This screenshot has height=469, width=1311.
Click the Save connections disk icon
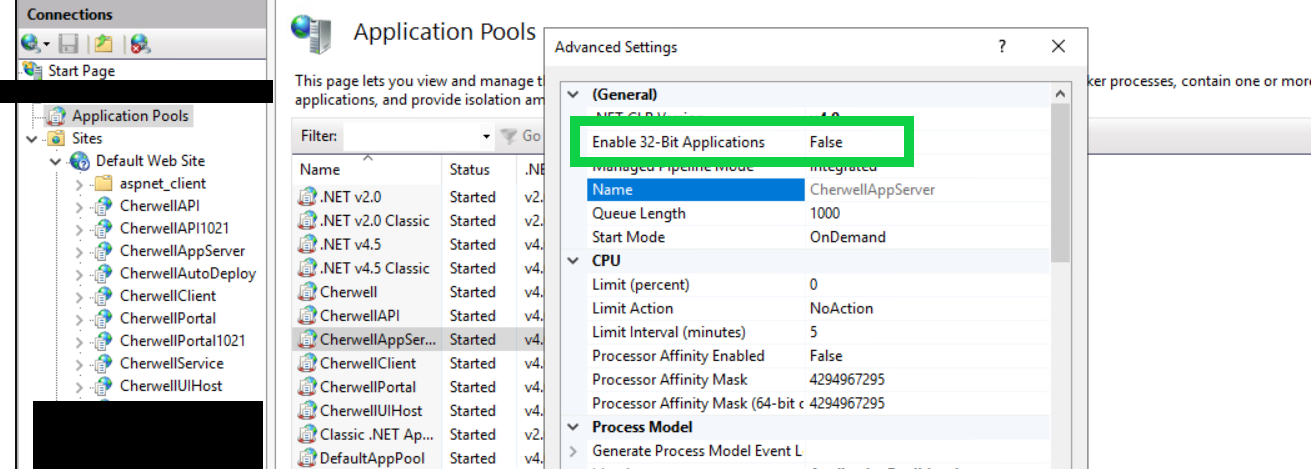(x=68, y=43)
